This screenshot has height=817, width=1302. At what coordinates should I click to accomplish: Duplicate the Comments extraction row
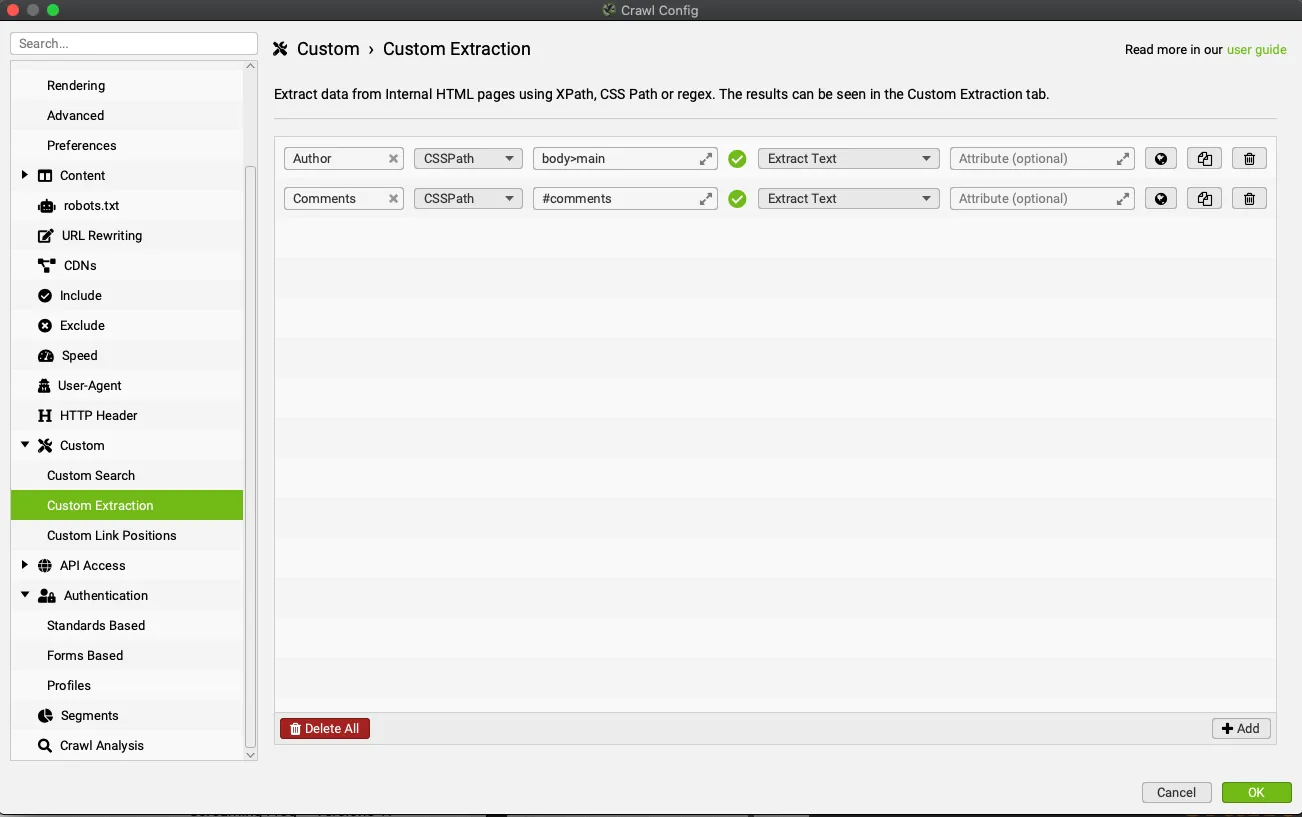[1204, 199]
